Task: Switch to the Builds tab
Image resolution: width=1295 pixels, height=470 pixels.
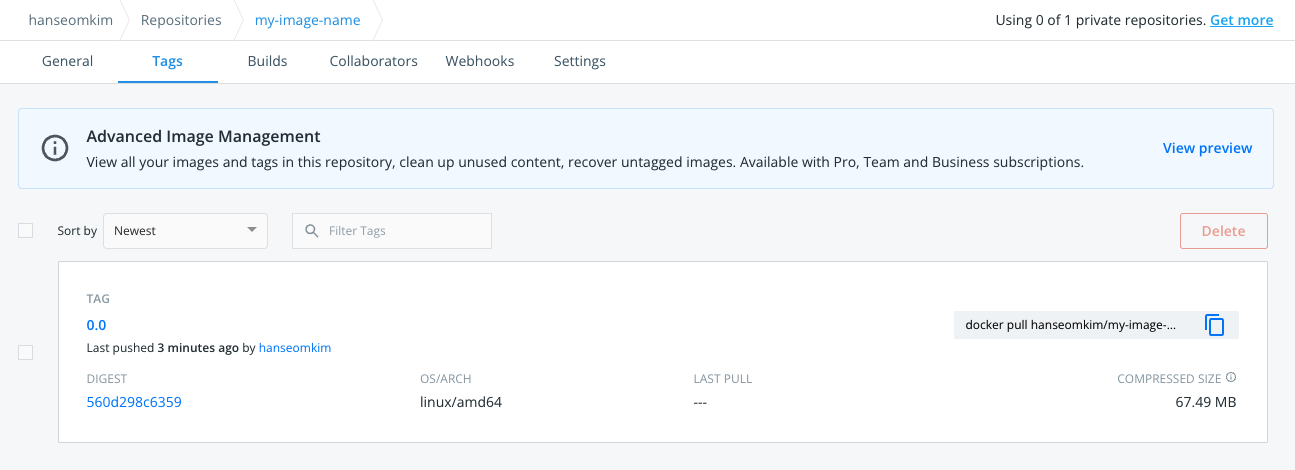Action: coord(267,61)
